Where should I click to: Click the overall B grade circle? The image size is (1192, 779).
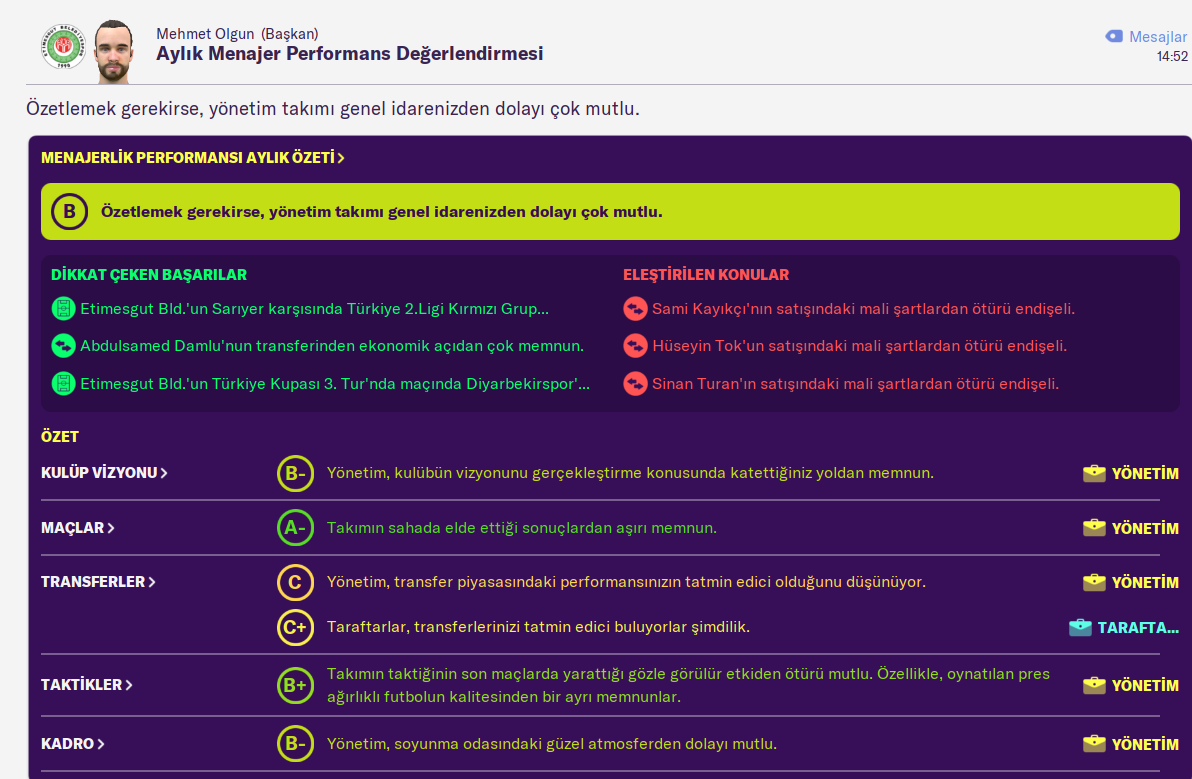69,212
